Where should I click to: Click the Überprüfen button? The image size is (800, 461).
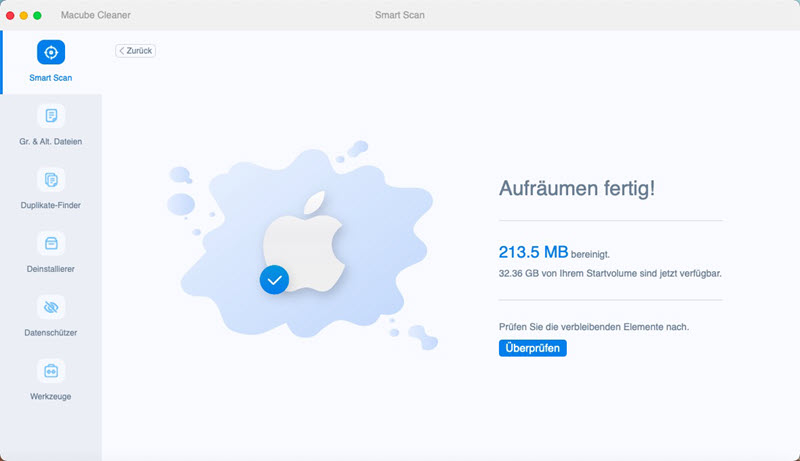point(533,348)
